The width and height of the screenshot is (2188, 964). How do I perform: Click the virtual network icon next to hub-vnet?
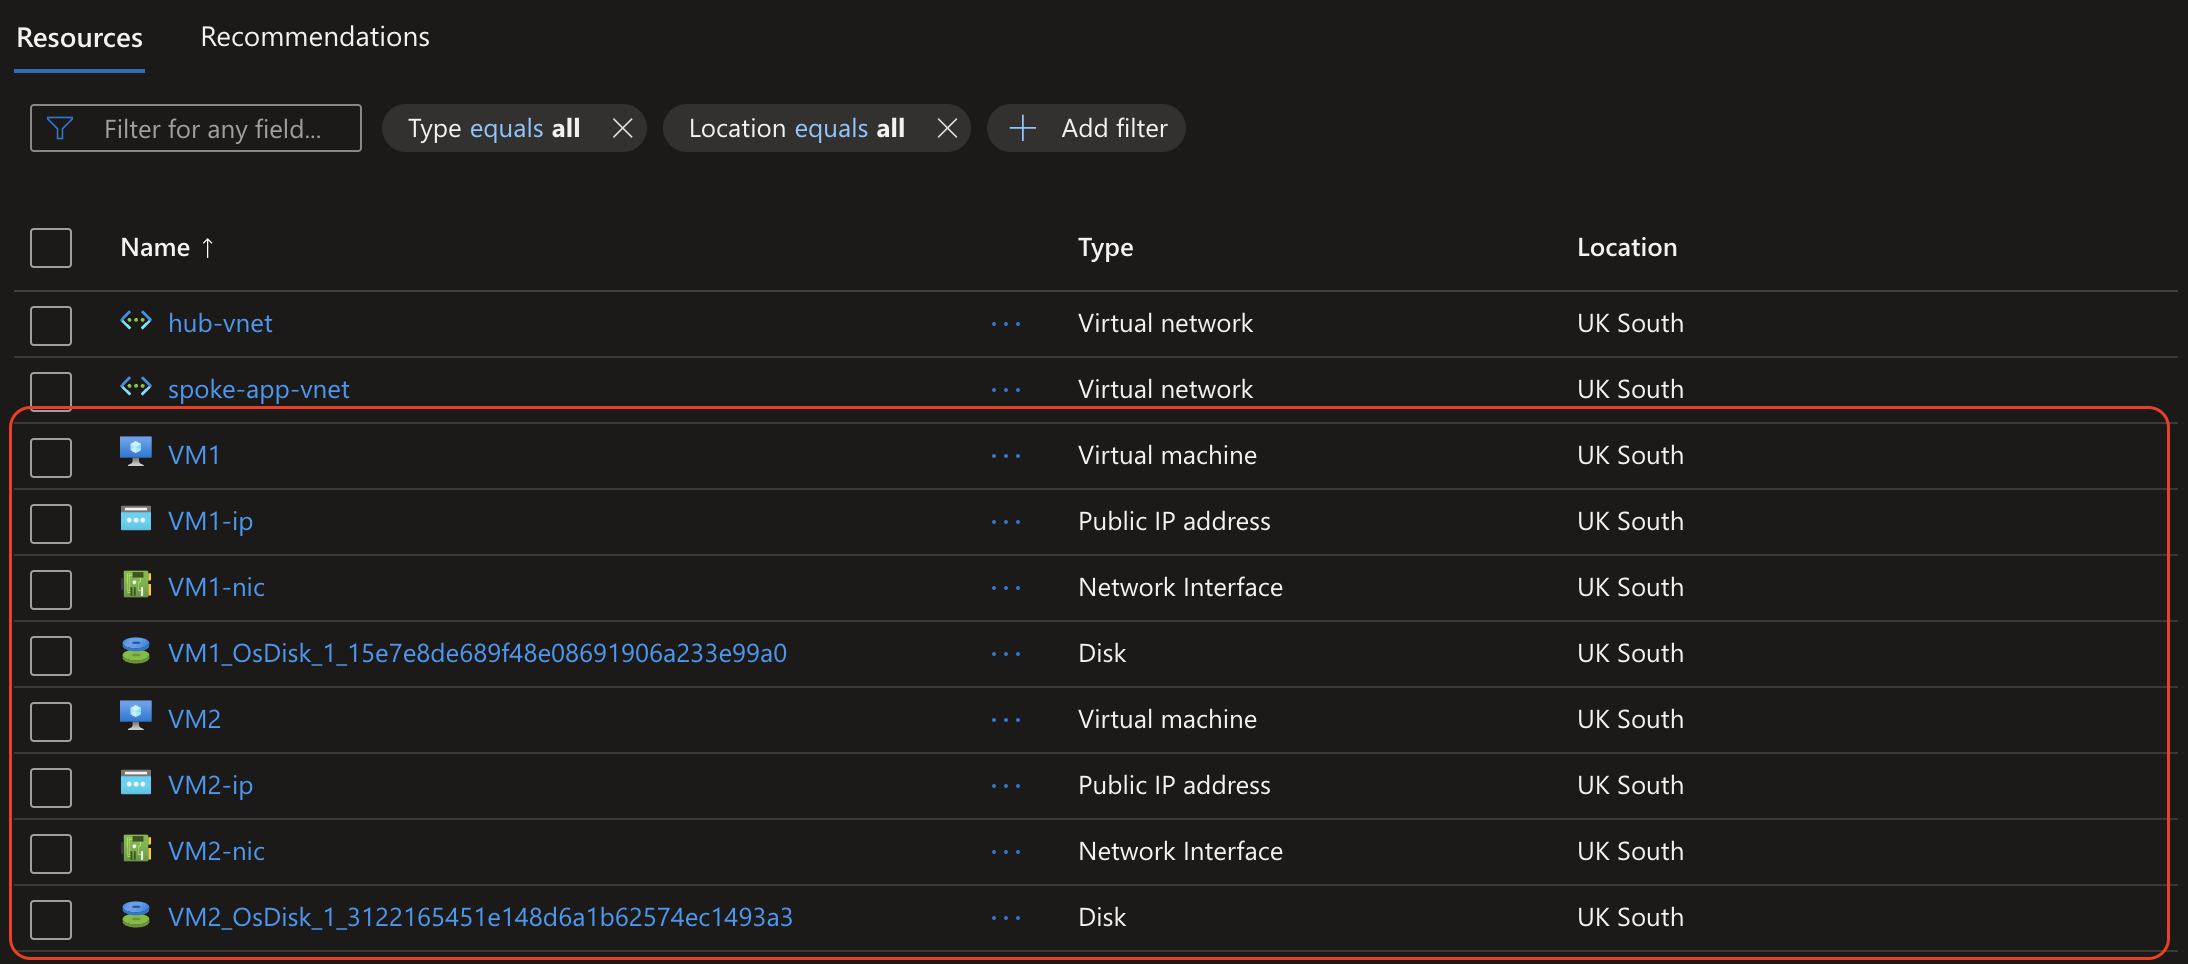tap(136, 321)
